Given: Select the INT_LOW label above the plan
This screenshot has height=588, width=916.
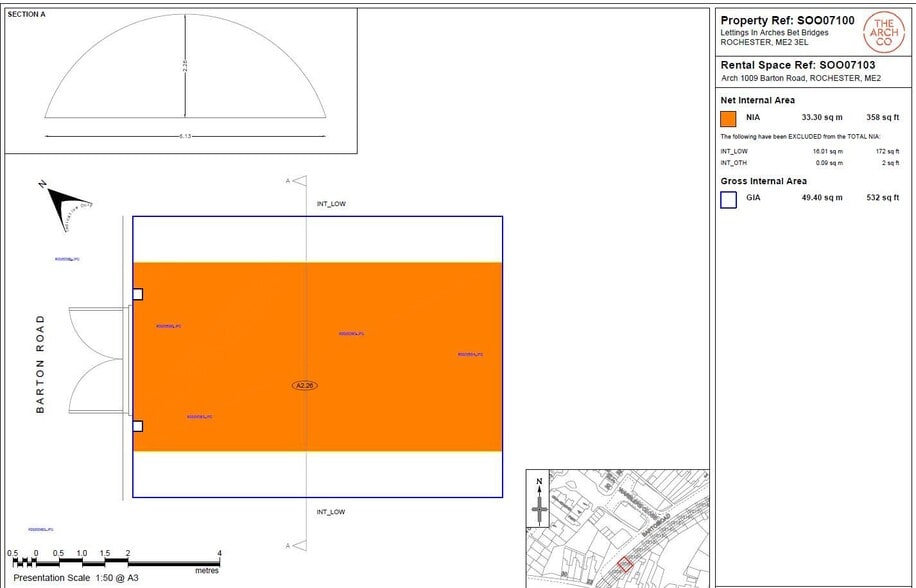Looking at the screenshot, I should pyautogui.click(x=331, y=204).
